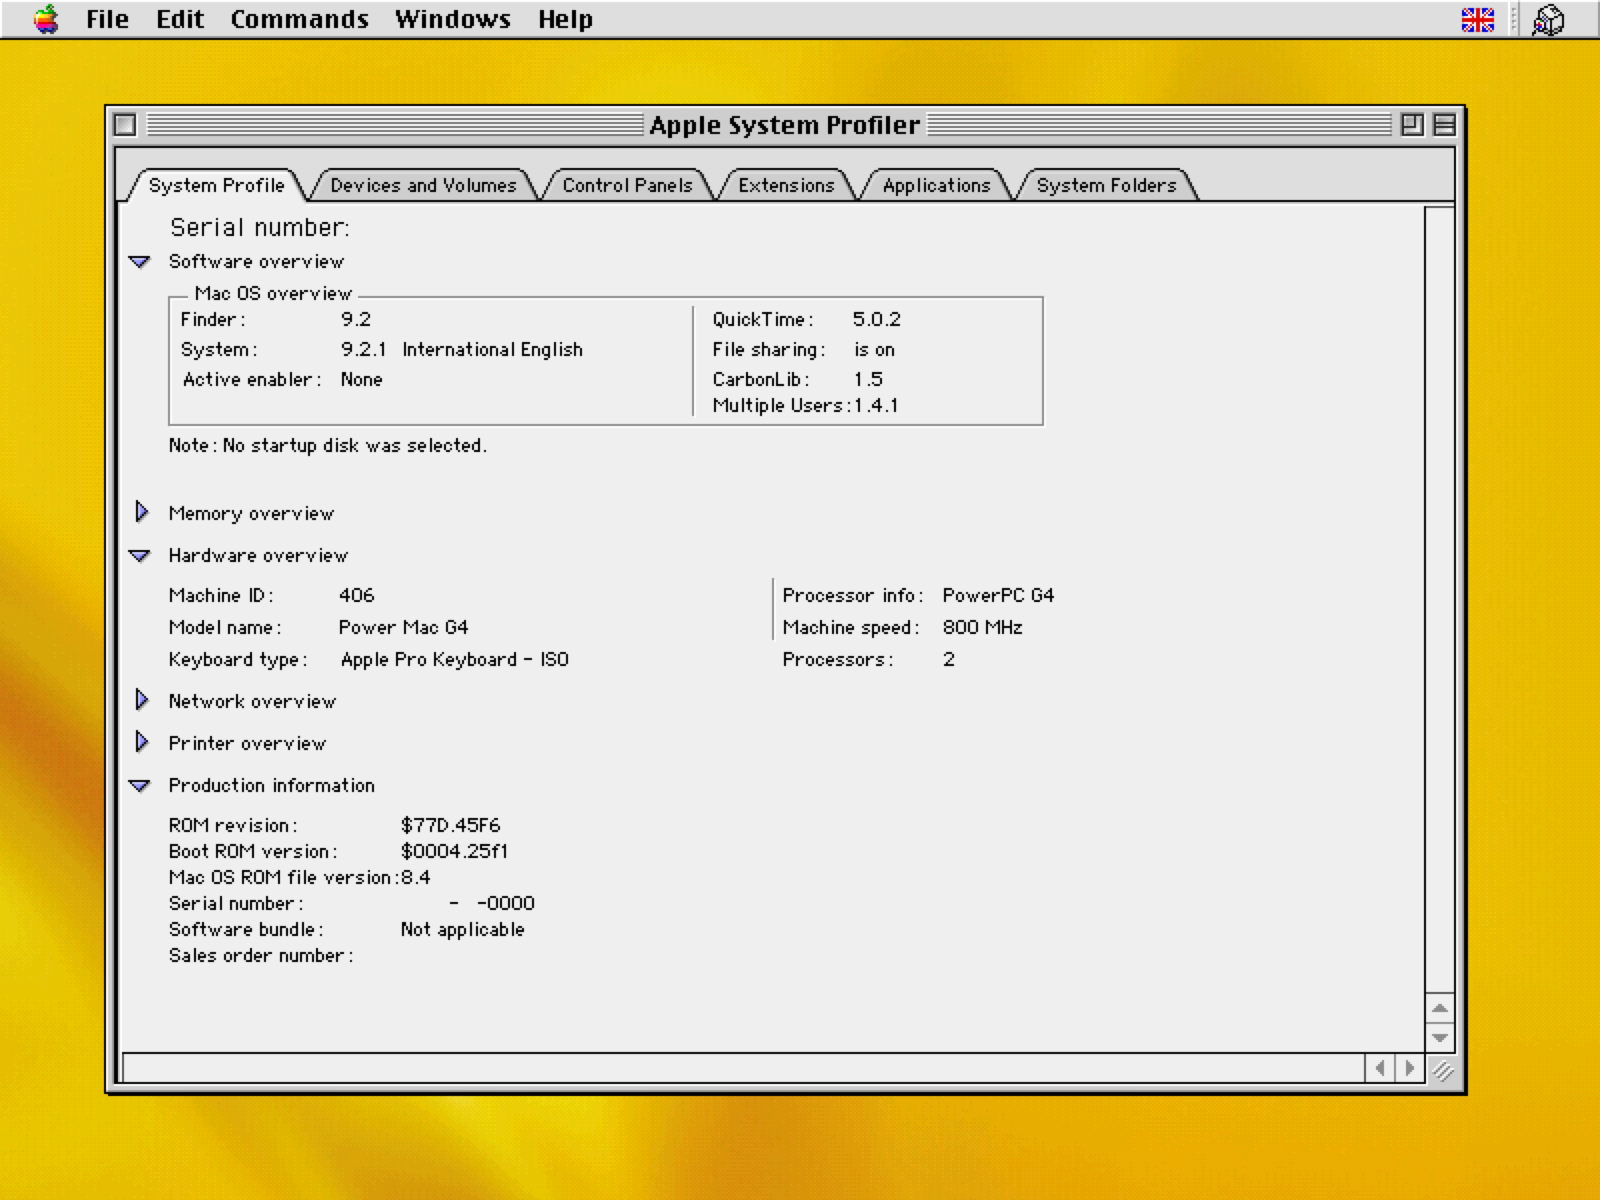Image resolution: width=1600 pixels, height=1200 pixels.
Task: Open the Windows menu
Action: [x=453, y=19]
